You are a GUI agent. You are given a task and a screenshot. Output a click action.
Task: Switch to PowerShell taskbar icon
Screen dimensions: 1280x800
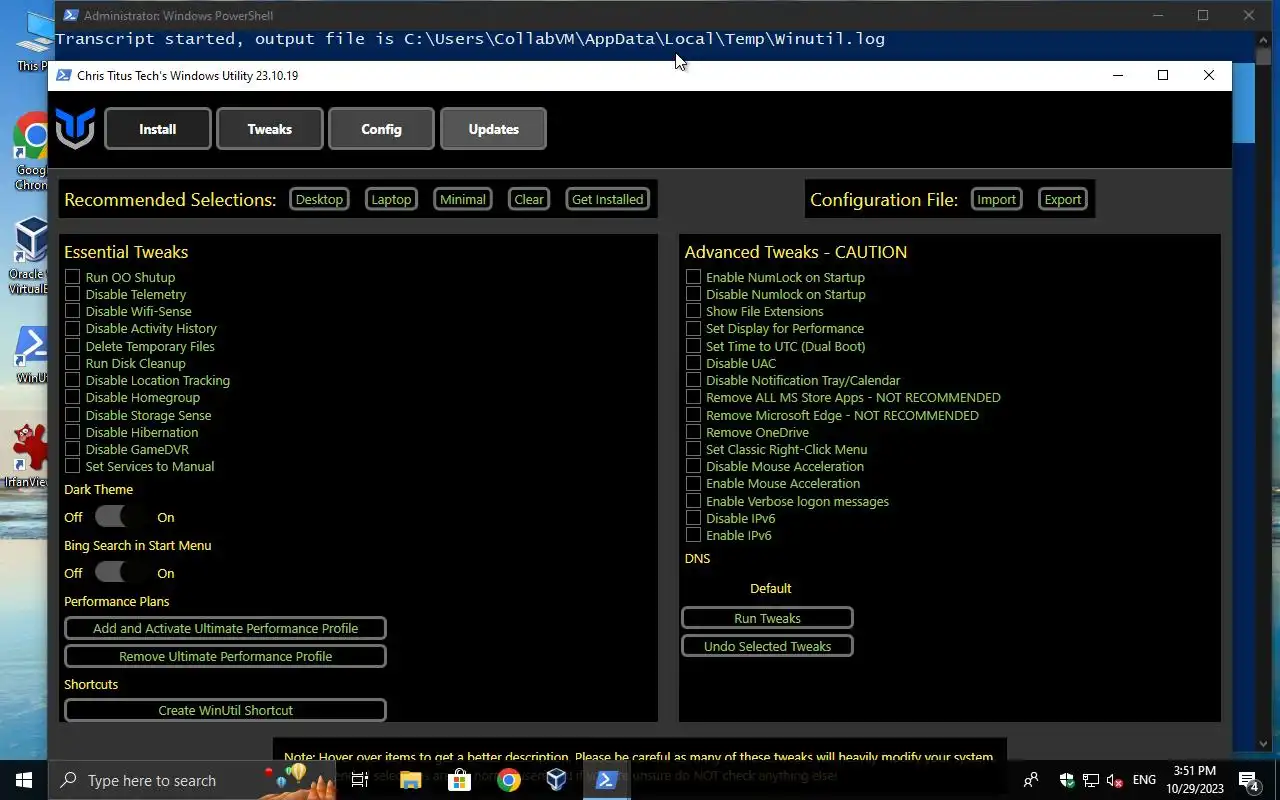(606, 780)
